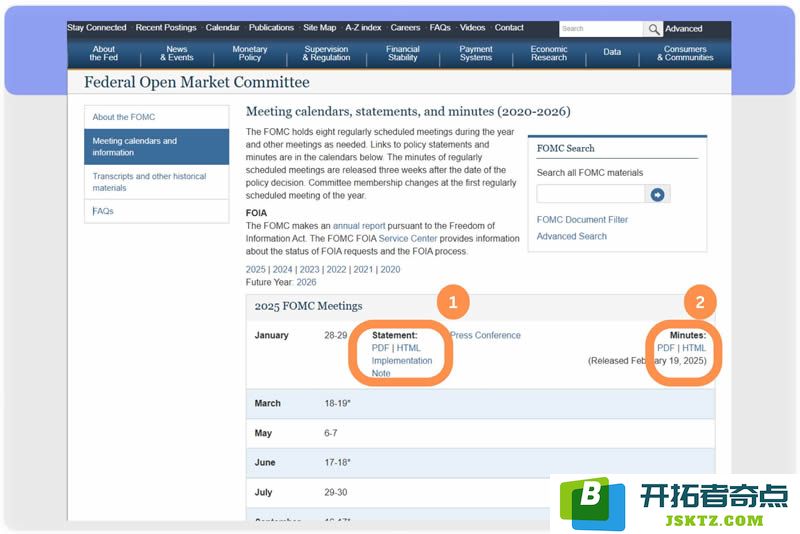Jump to 2020 meetings year link
Viewport: 800px width, 534px height.
tap(390, 270)
